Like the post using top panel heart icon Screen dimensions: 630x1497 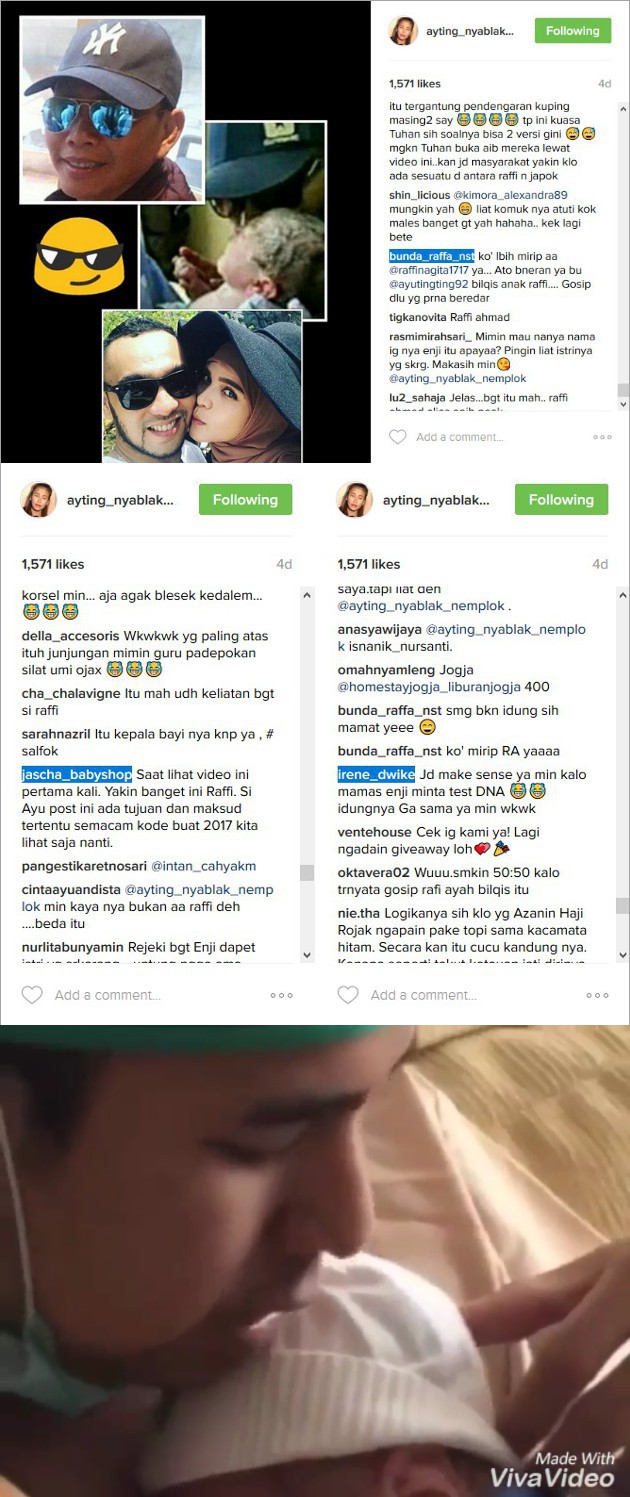(x=398, y=437)
